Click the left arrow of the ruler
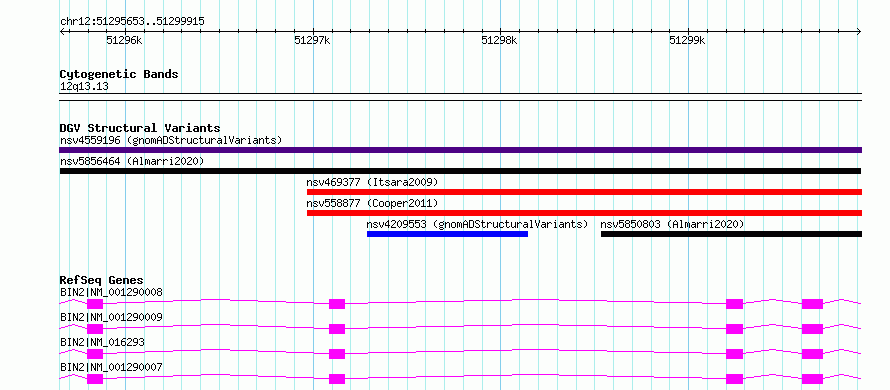Image resolution: width=890 pixels, height=390 pixels. tap(62, 32)
